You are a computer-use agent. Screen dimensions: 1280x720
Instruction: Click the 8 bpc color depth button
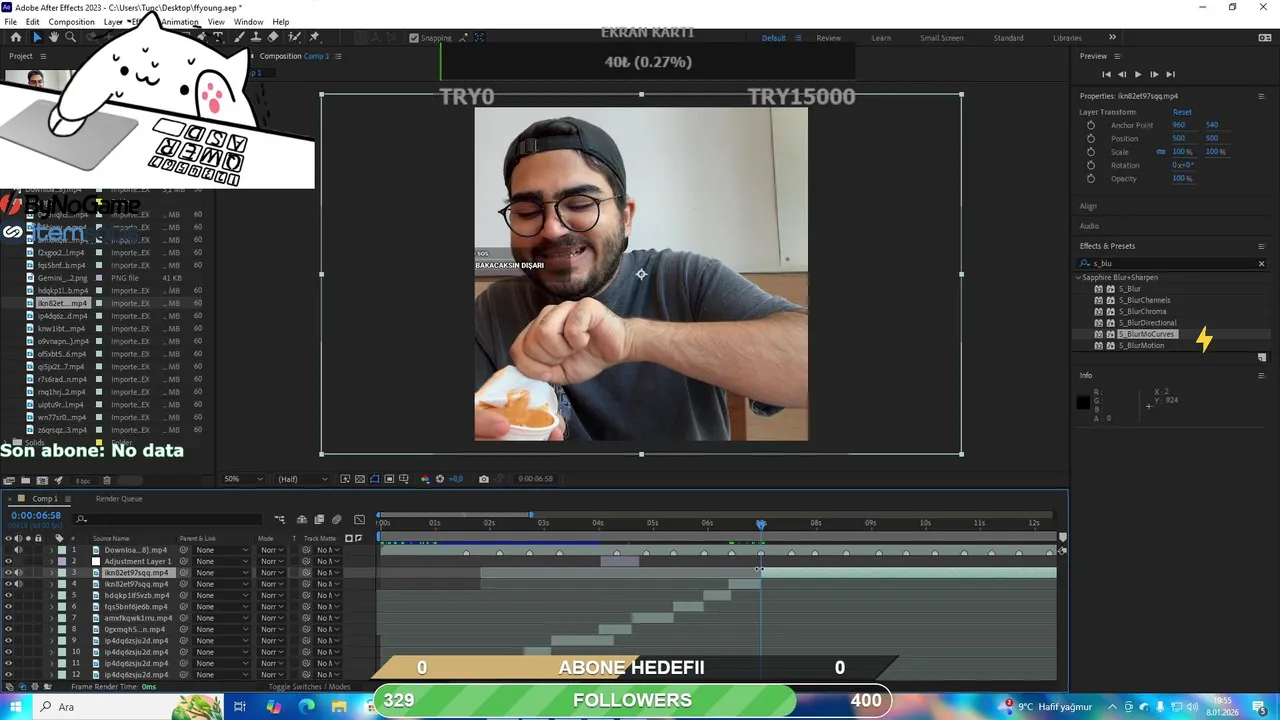tap(82, 480)
